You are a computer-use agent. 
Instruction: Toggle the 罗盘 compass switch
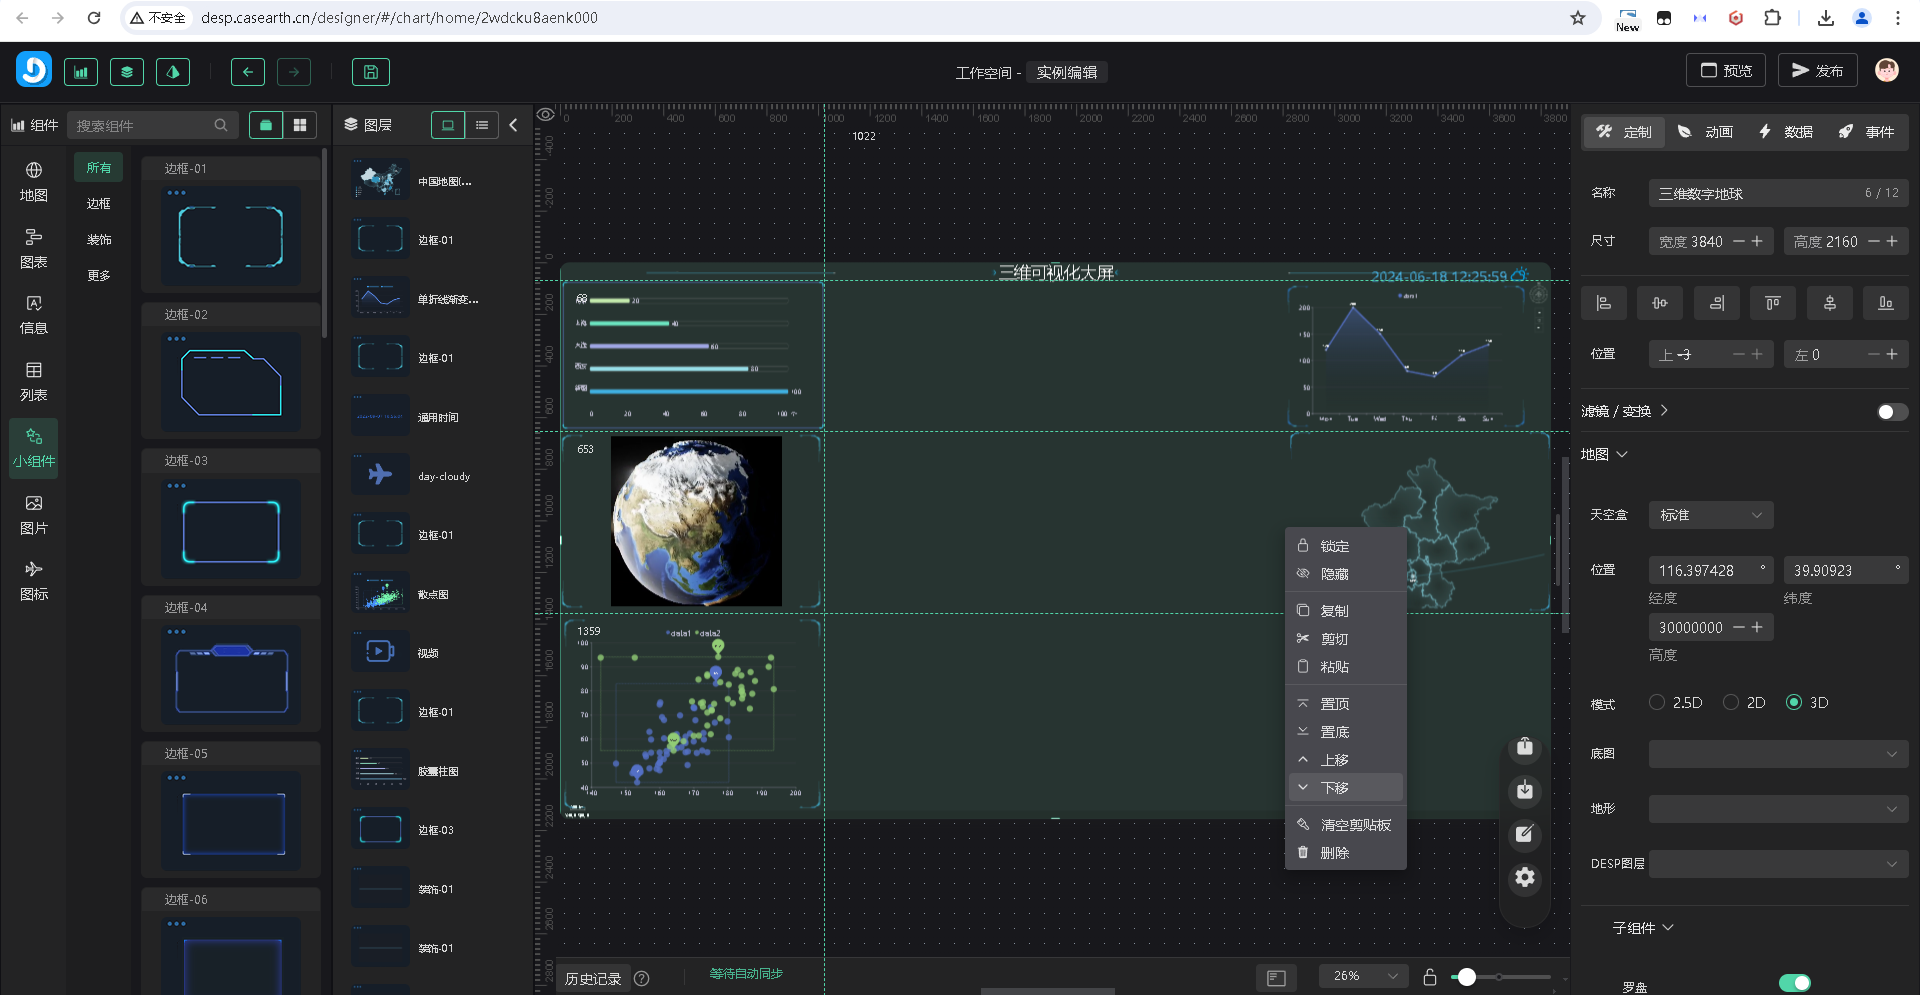(x=1794, y=983)
